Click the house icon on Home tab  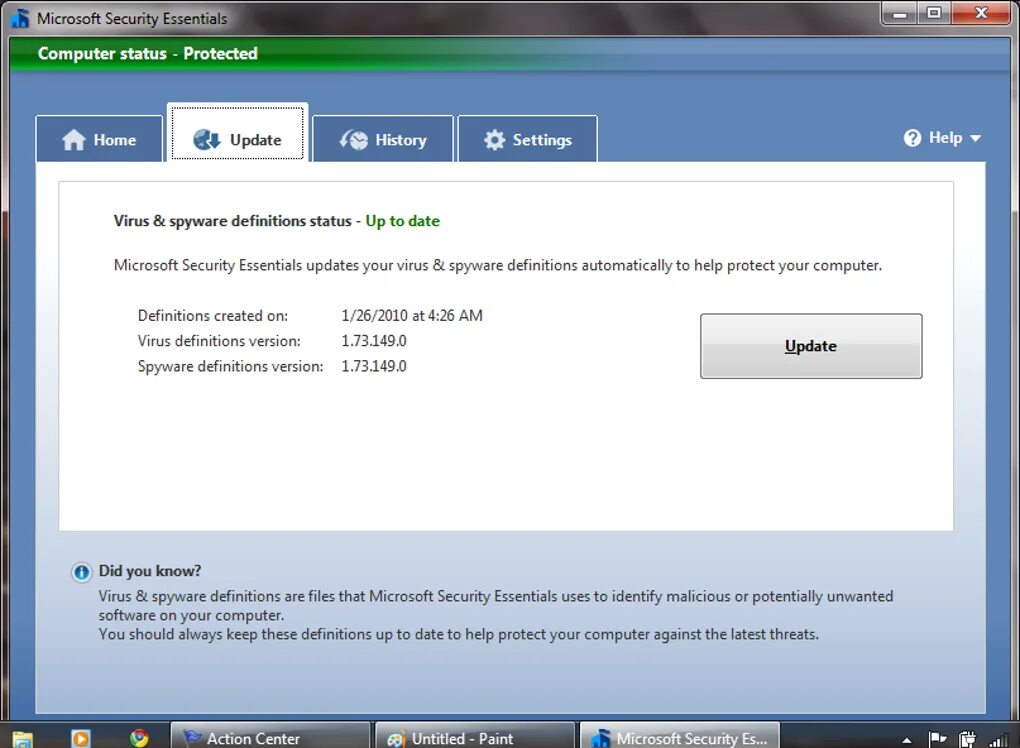(x=74, y=140)
